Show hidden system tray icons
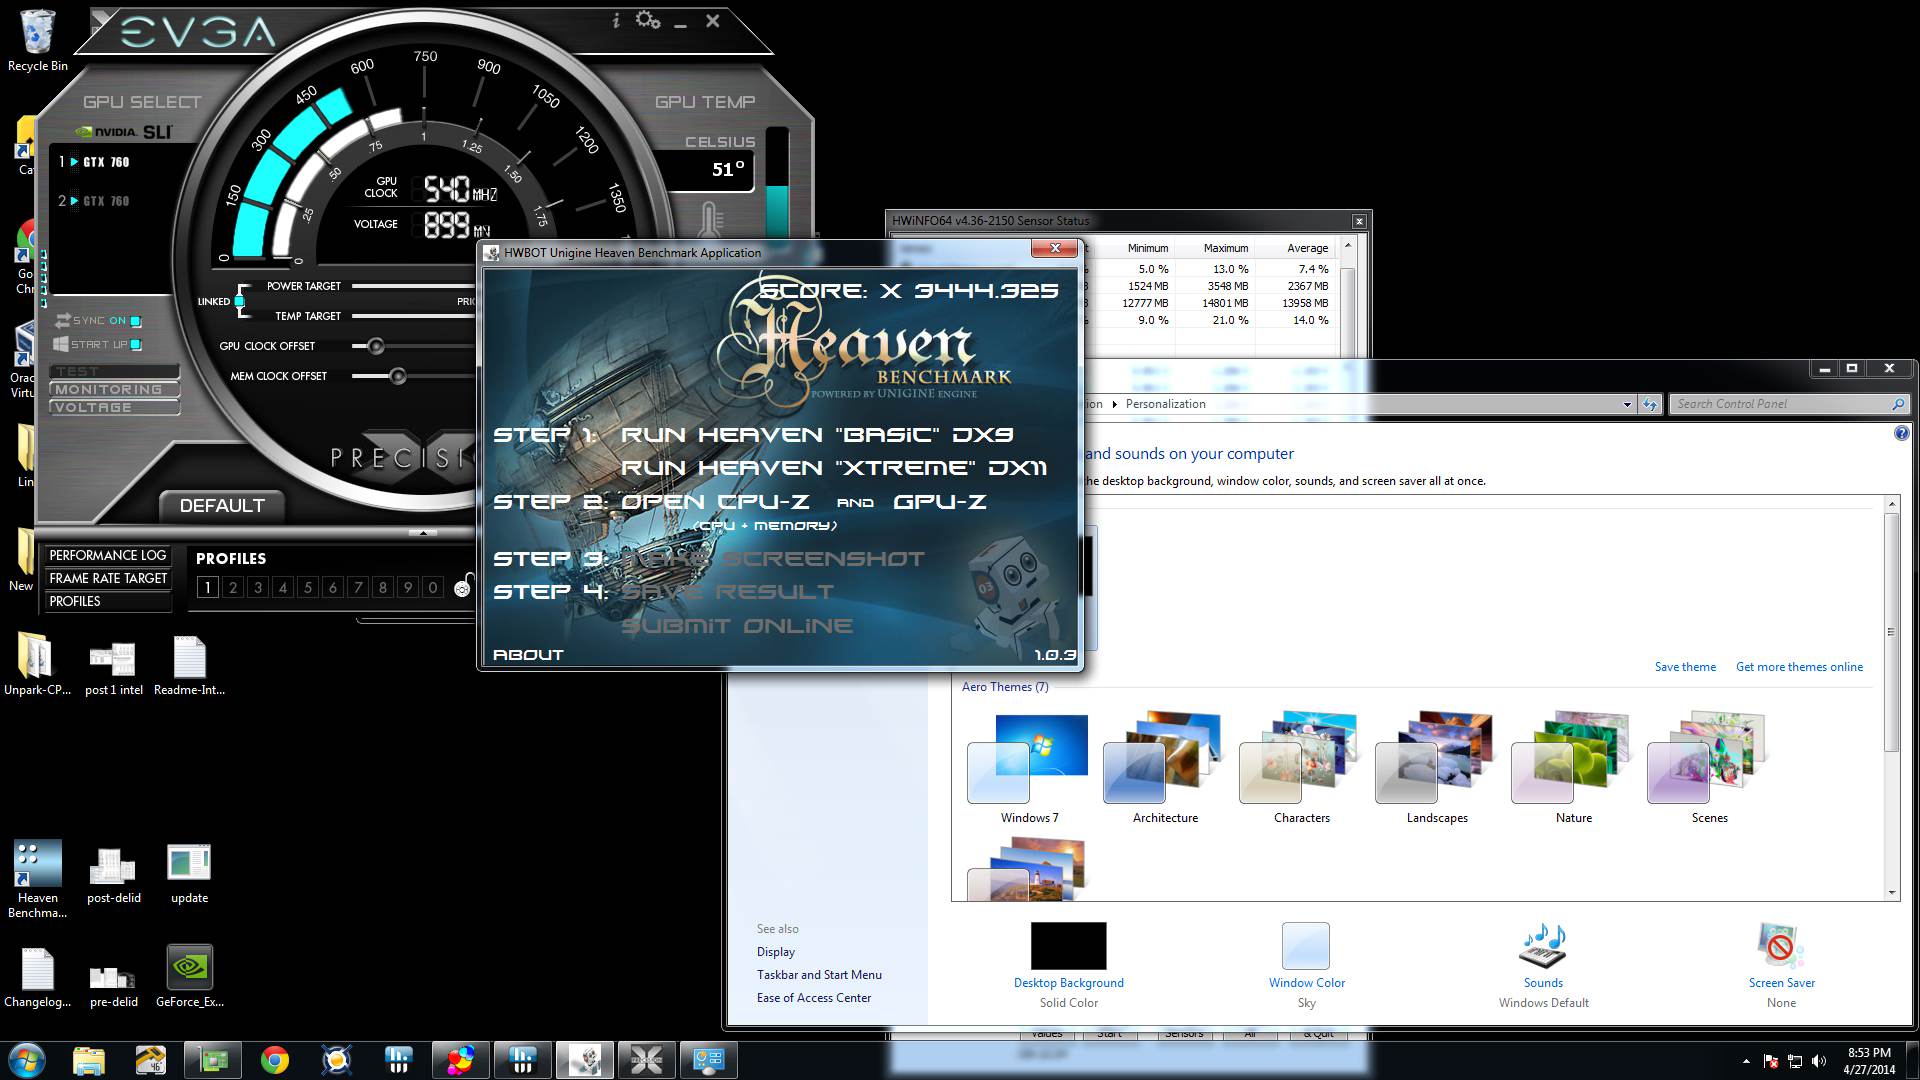 click(1746, 1061)
